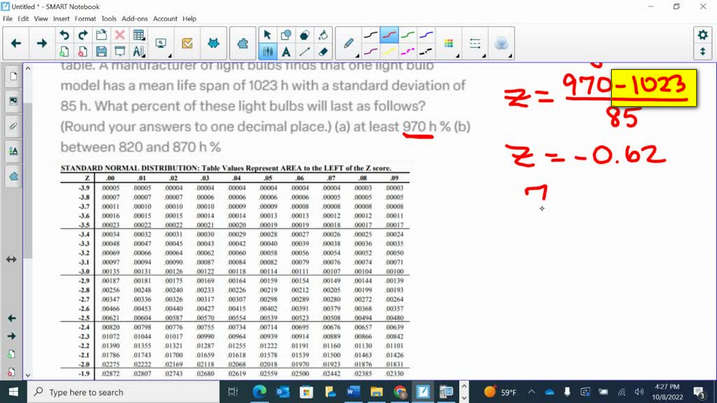
Task: Choose the Fill bucket tool
Action: click(x=323, y=35)
